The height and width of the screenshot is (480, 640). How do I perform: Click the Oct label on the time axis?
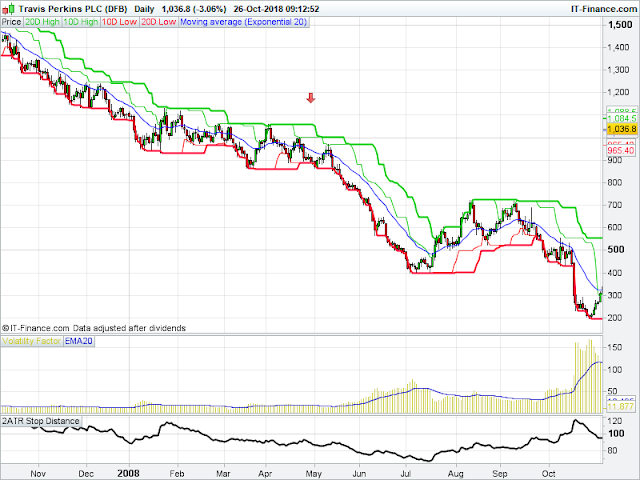(x=549, y=473)
